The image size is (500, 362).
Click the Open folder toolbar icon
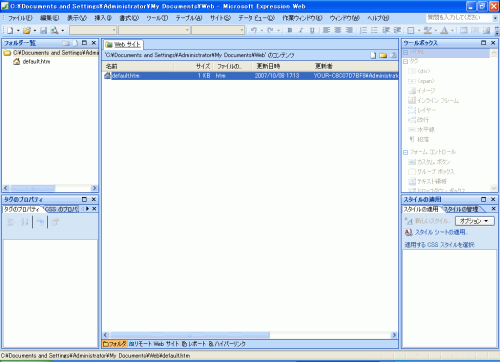tap(27, 30)
